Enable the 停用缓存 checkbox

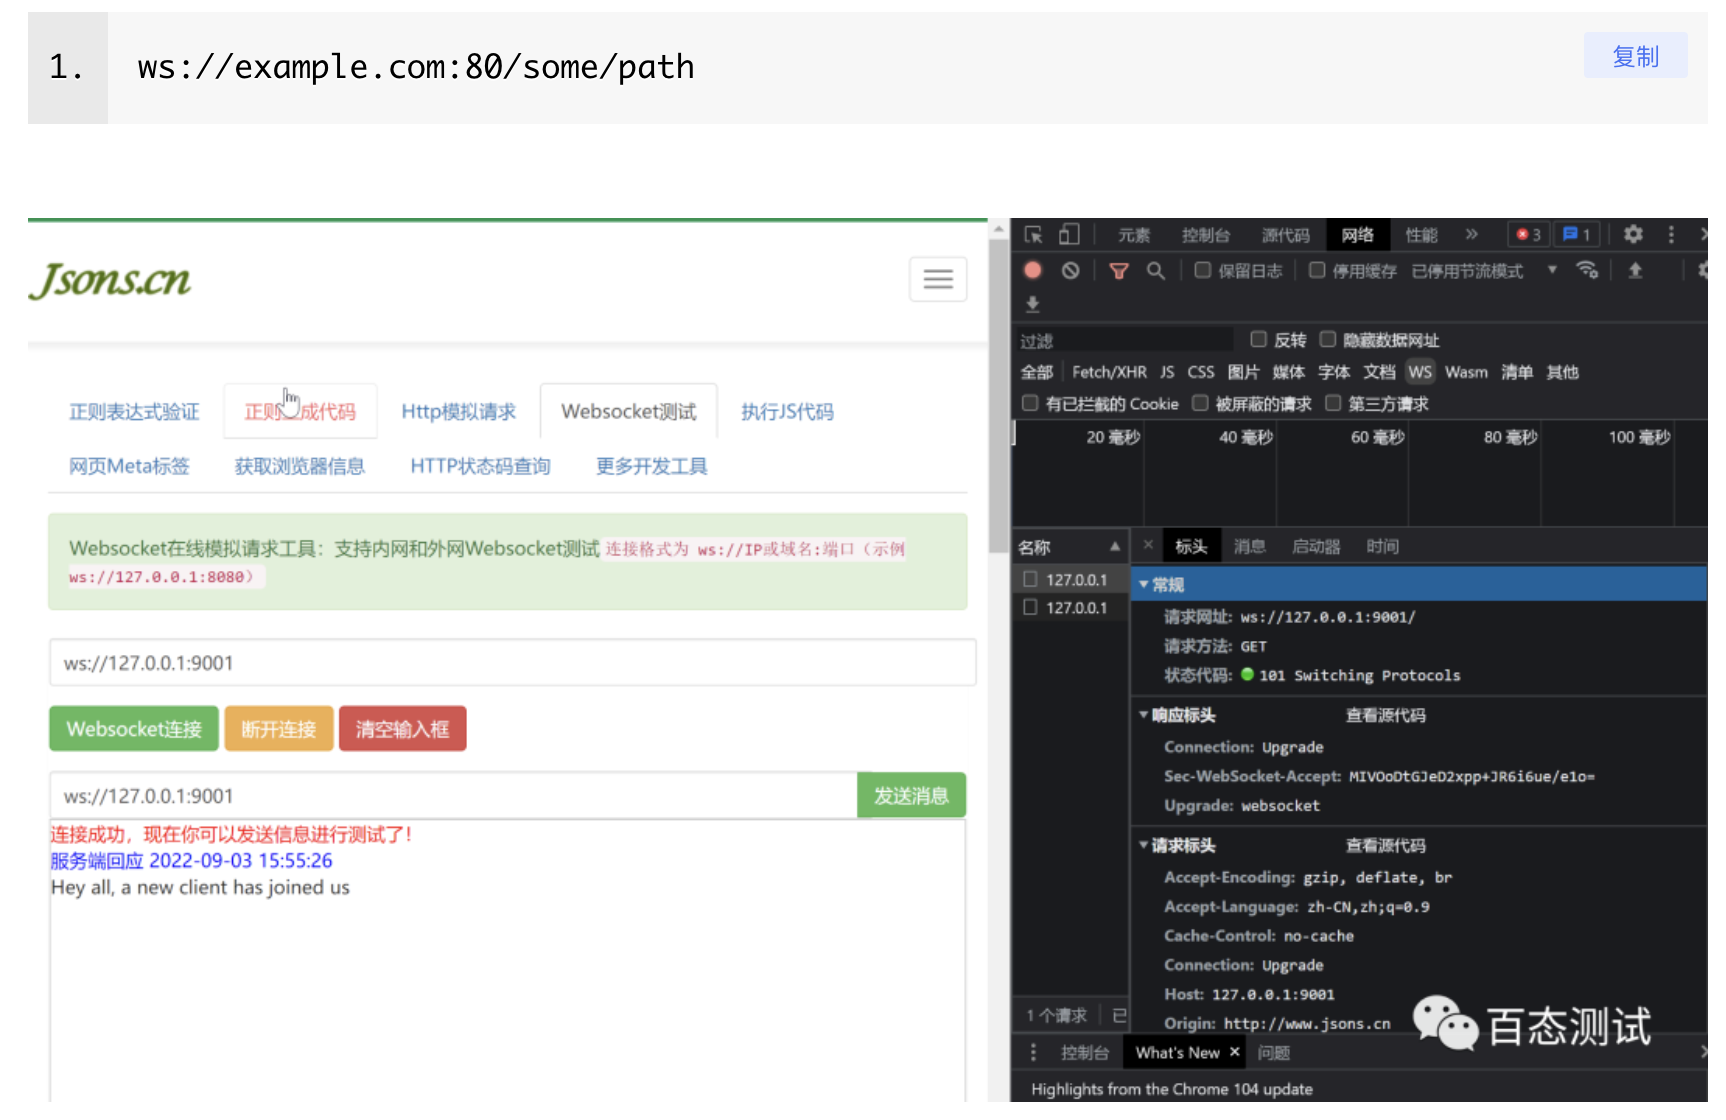tap(1317, 270)
